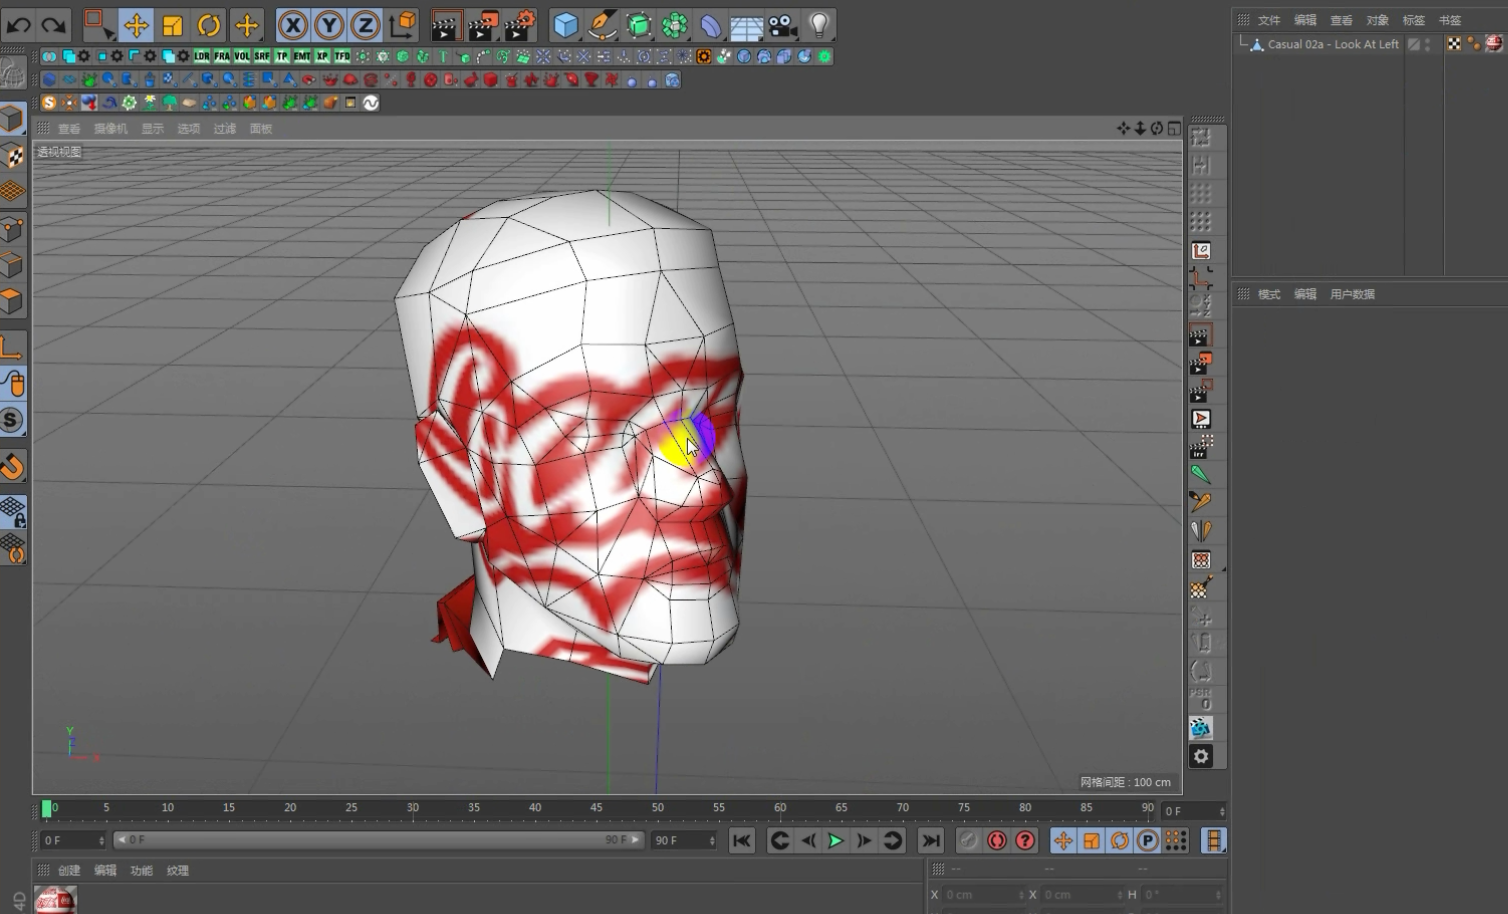The width and height of the screenshot is (1508, 914).
Task: Click the TFD plugin button
Action: pos(342,57)
